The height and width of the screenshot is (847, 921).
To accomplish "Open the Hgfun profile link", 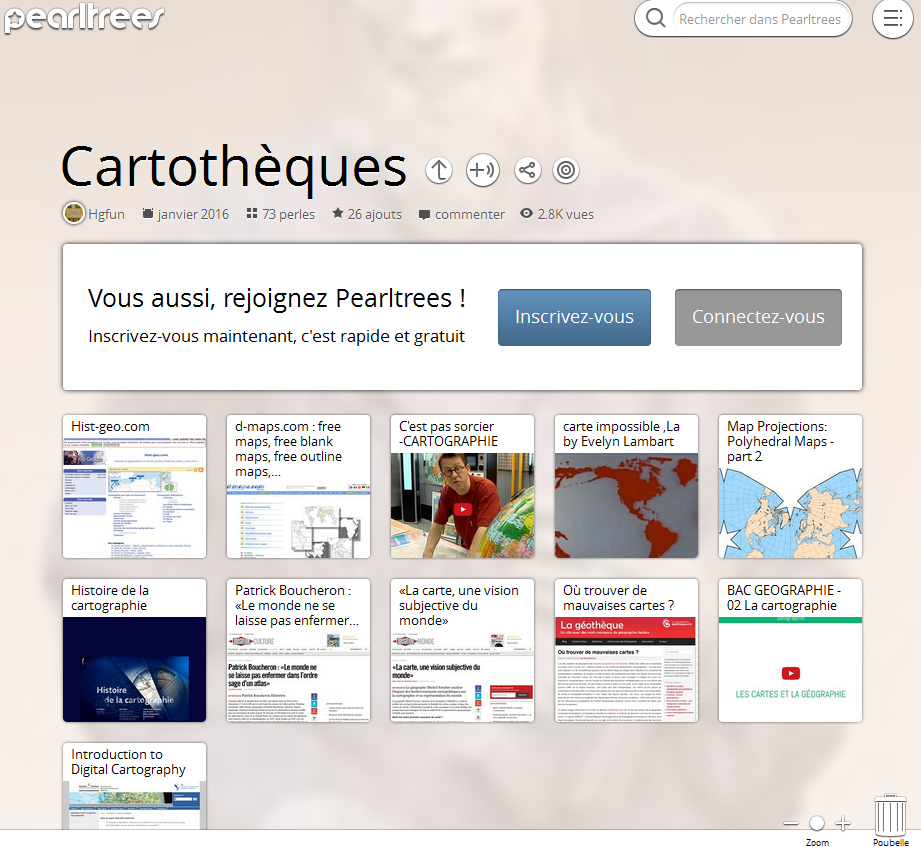I will (106, 214).
